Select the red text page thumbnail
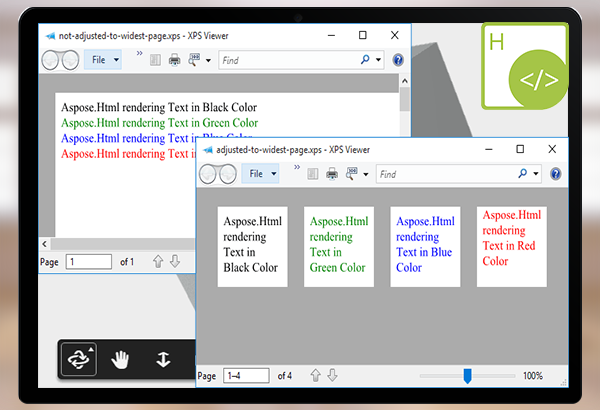The width and height of the screenshot is (600, 410). pos(511,245)
